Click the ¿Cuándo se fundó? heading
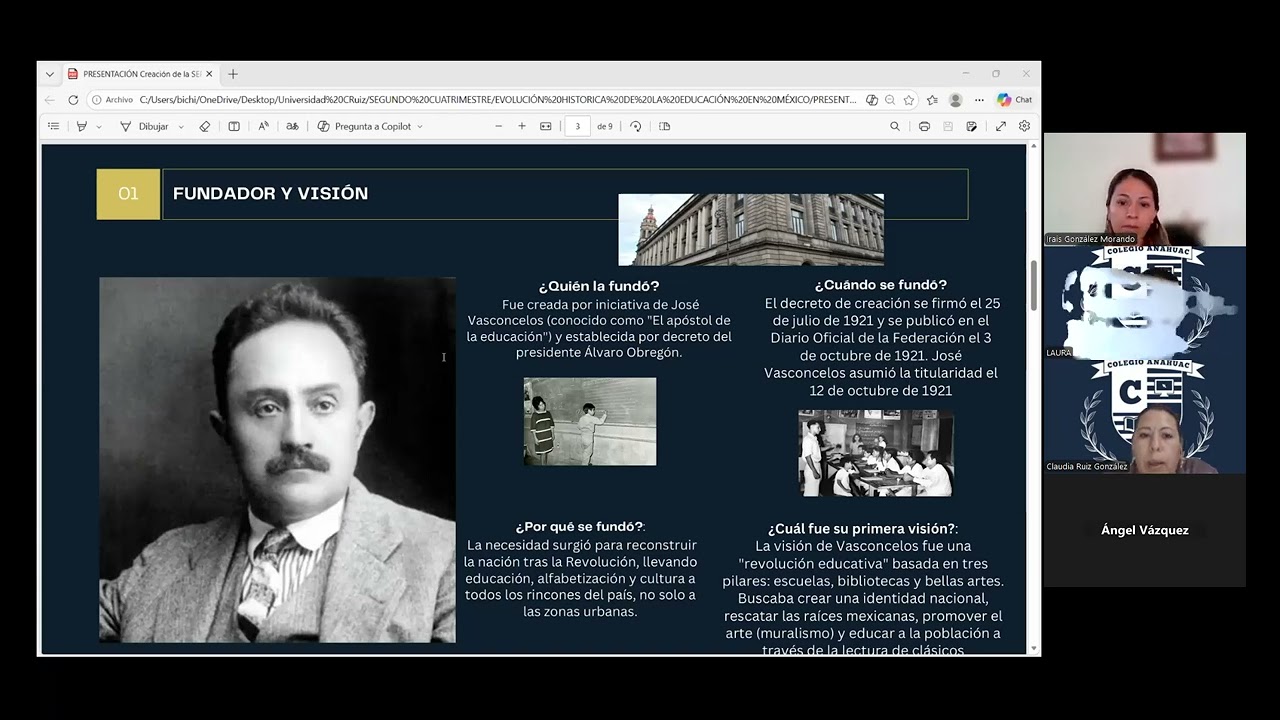 coord(880,285)
